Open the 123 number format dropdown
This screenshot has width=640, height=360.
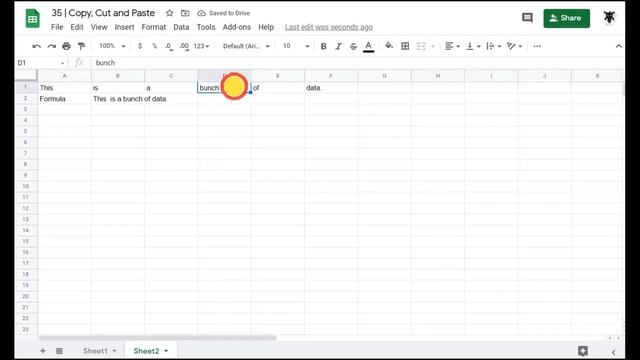pyautogui.click(x=201, y=46)
